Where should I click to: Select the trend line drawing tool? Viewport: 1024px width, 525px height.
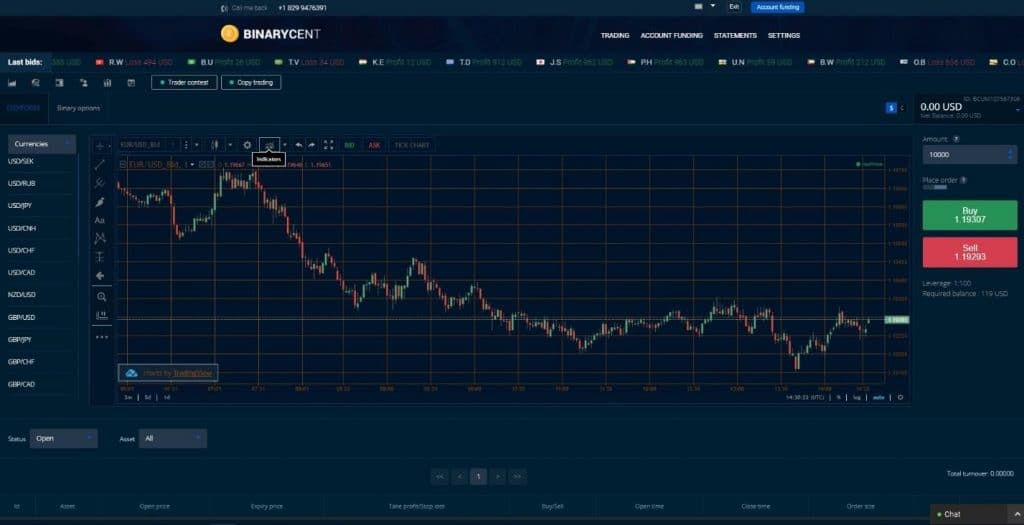click(99, 164)
